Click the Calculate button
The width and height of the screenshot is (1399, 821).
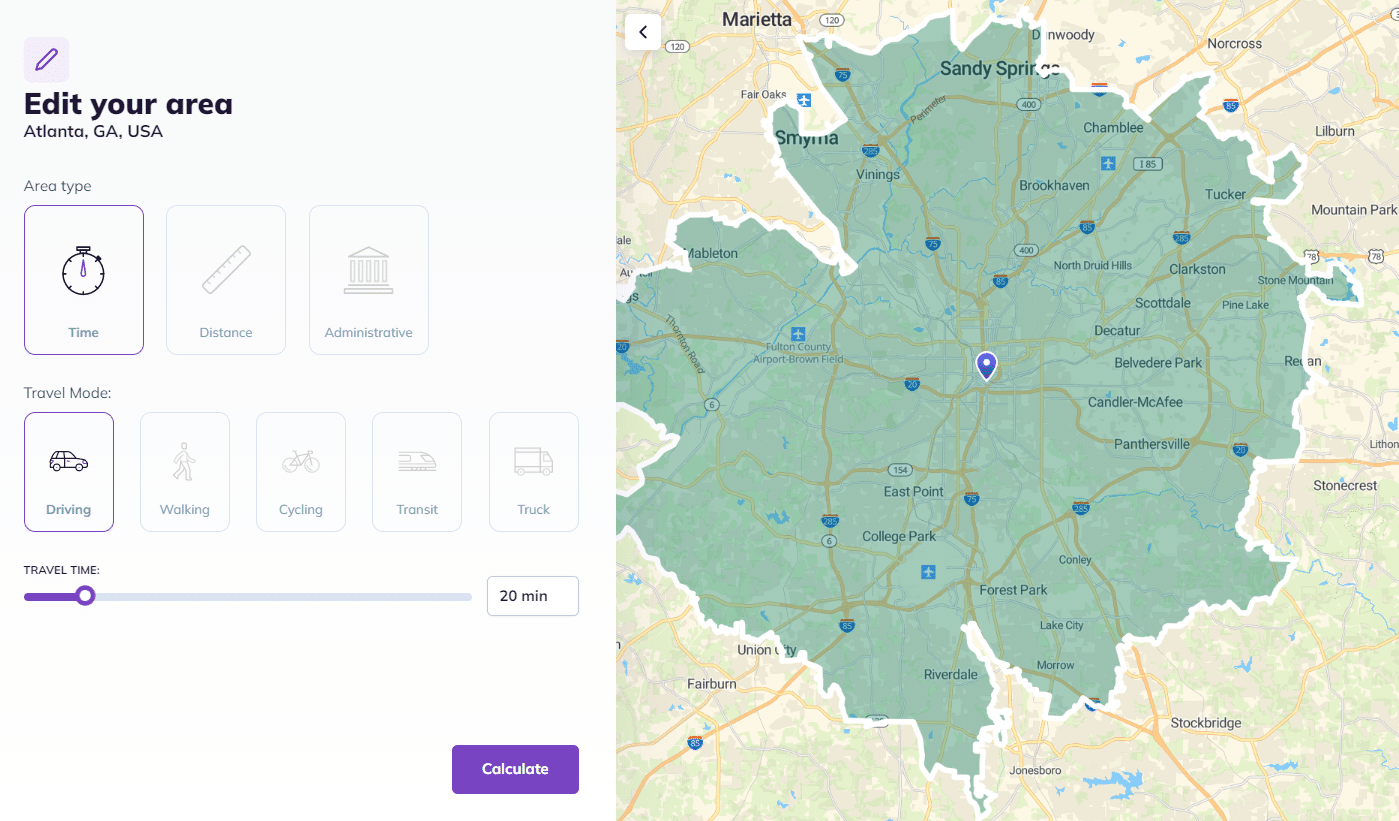(515, 769)
